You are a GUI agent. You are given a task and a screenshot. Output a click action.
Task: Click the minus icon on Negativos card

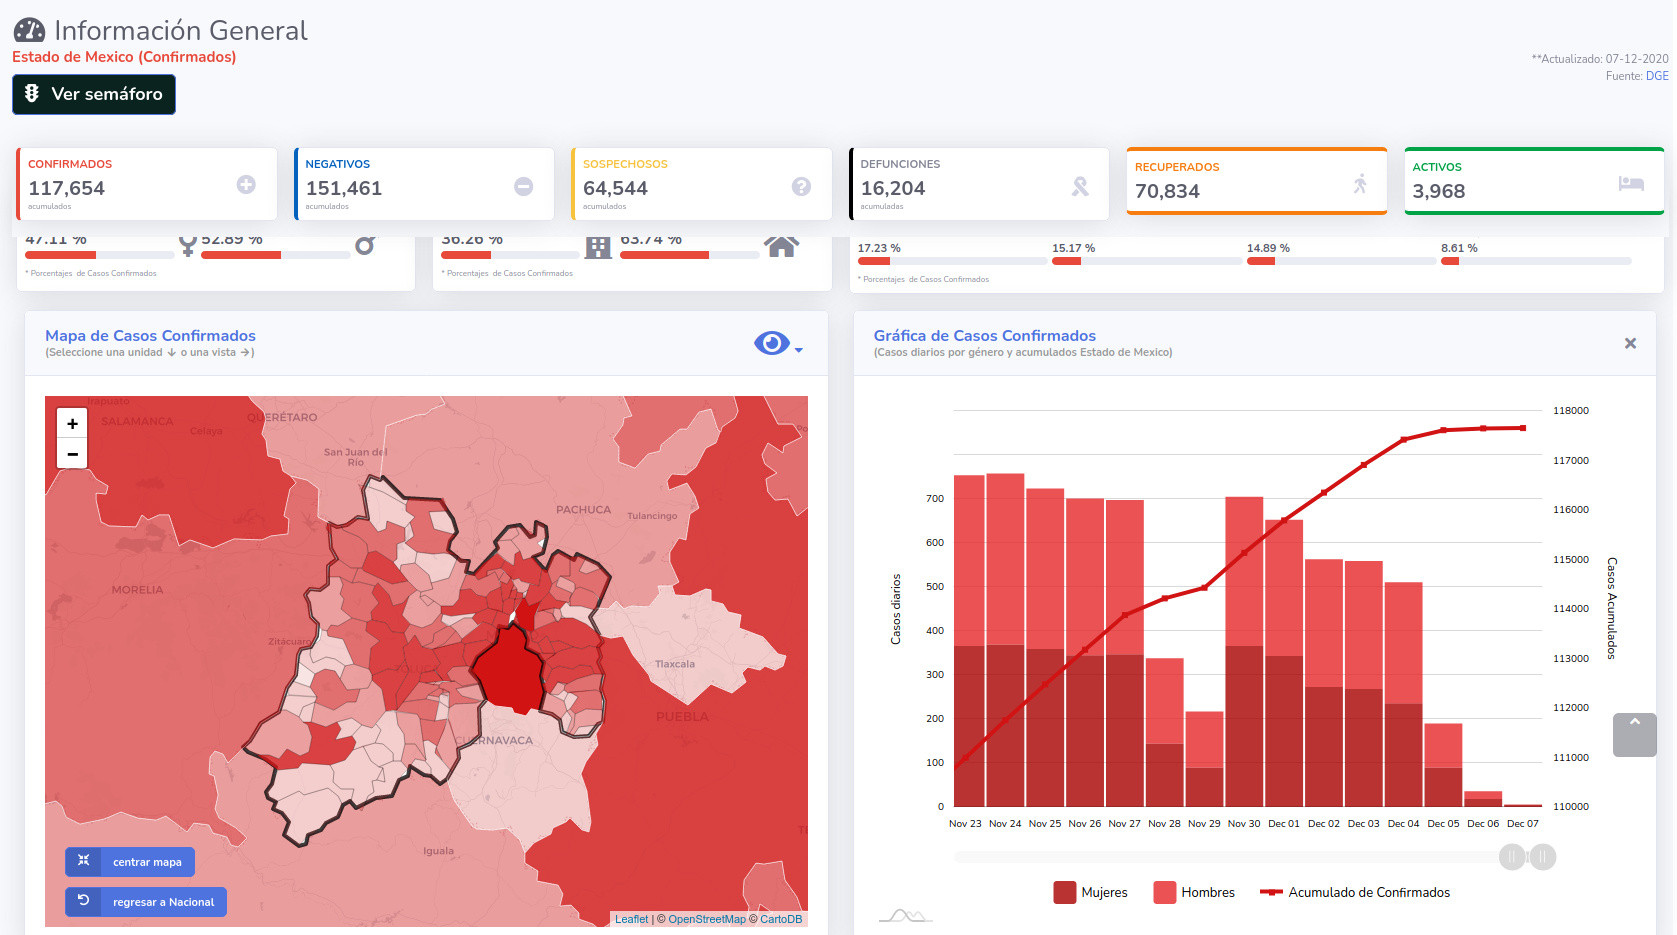pos(523,186)
